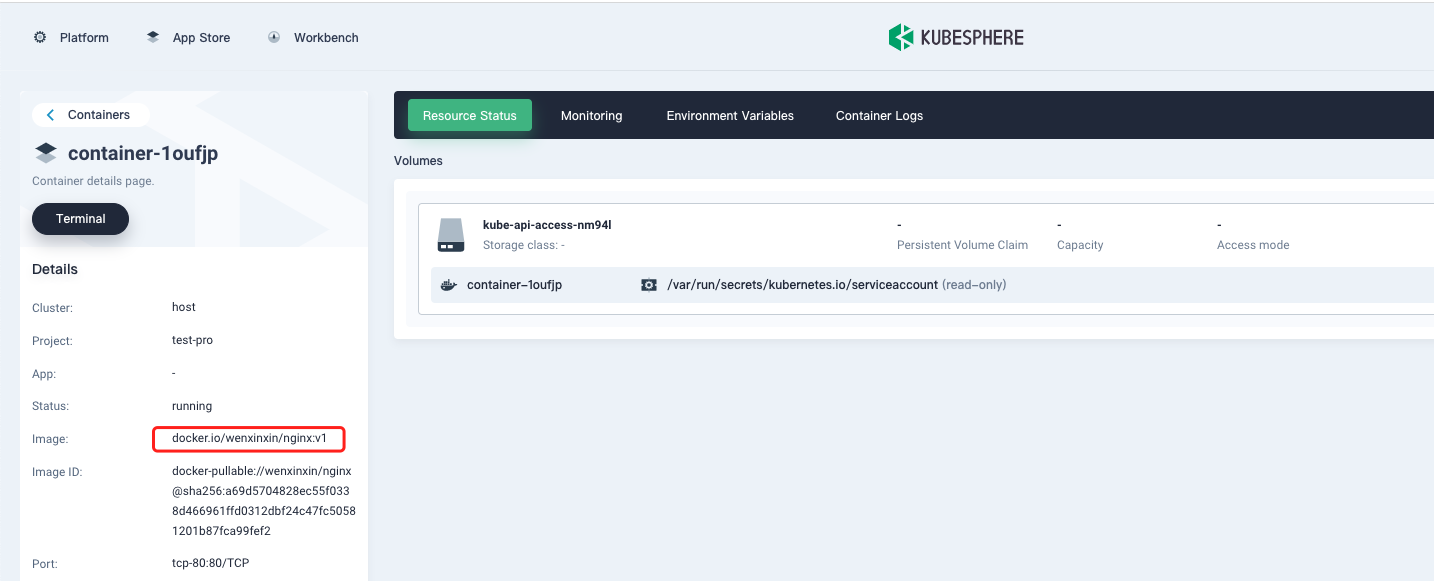View the Container Logs tab
Viewport: 1434px width, 581px height.
click(879, 115)
